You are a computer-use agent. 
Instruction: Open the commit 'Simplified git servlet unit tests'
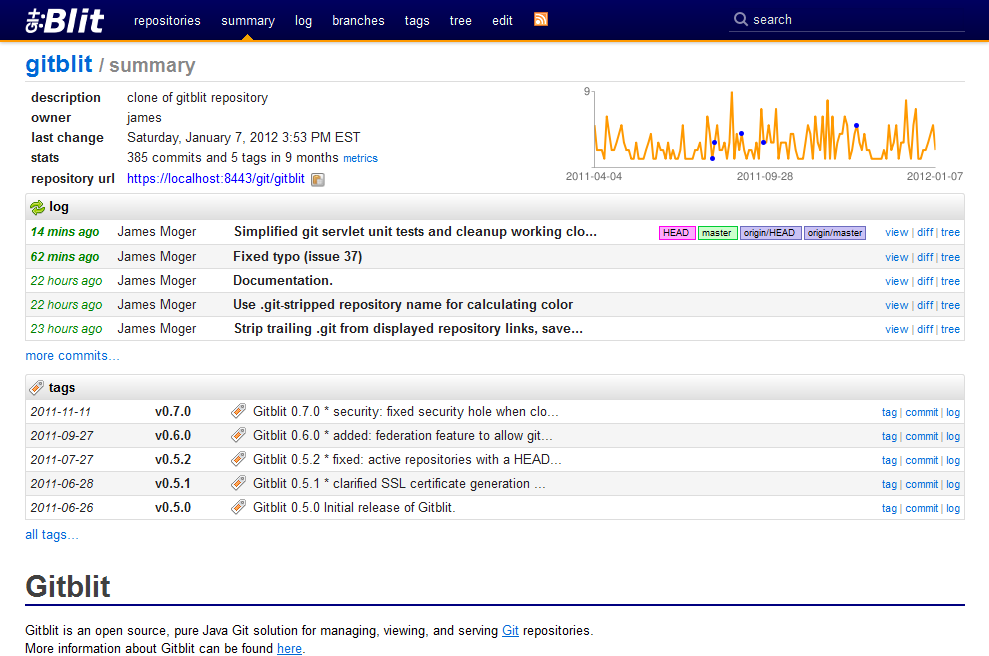point(415,231)
